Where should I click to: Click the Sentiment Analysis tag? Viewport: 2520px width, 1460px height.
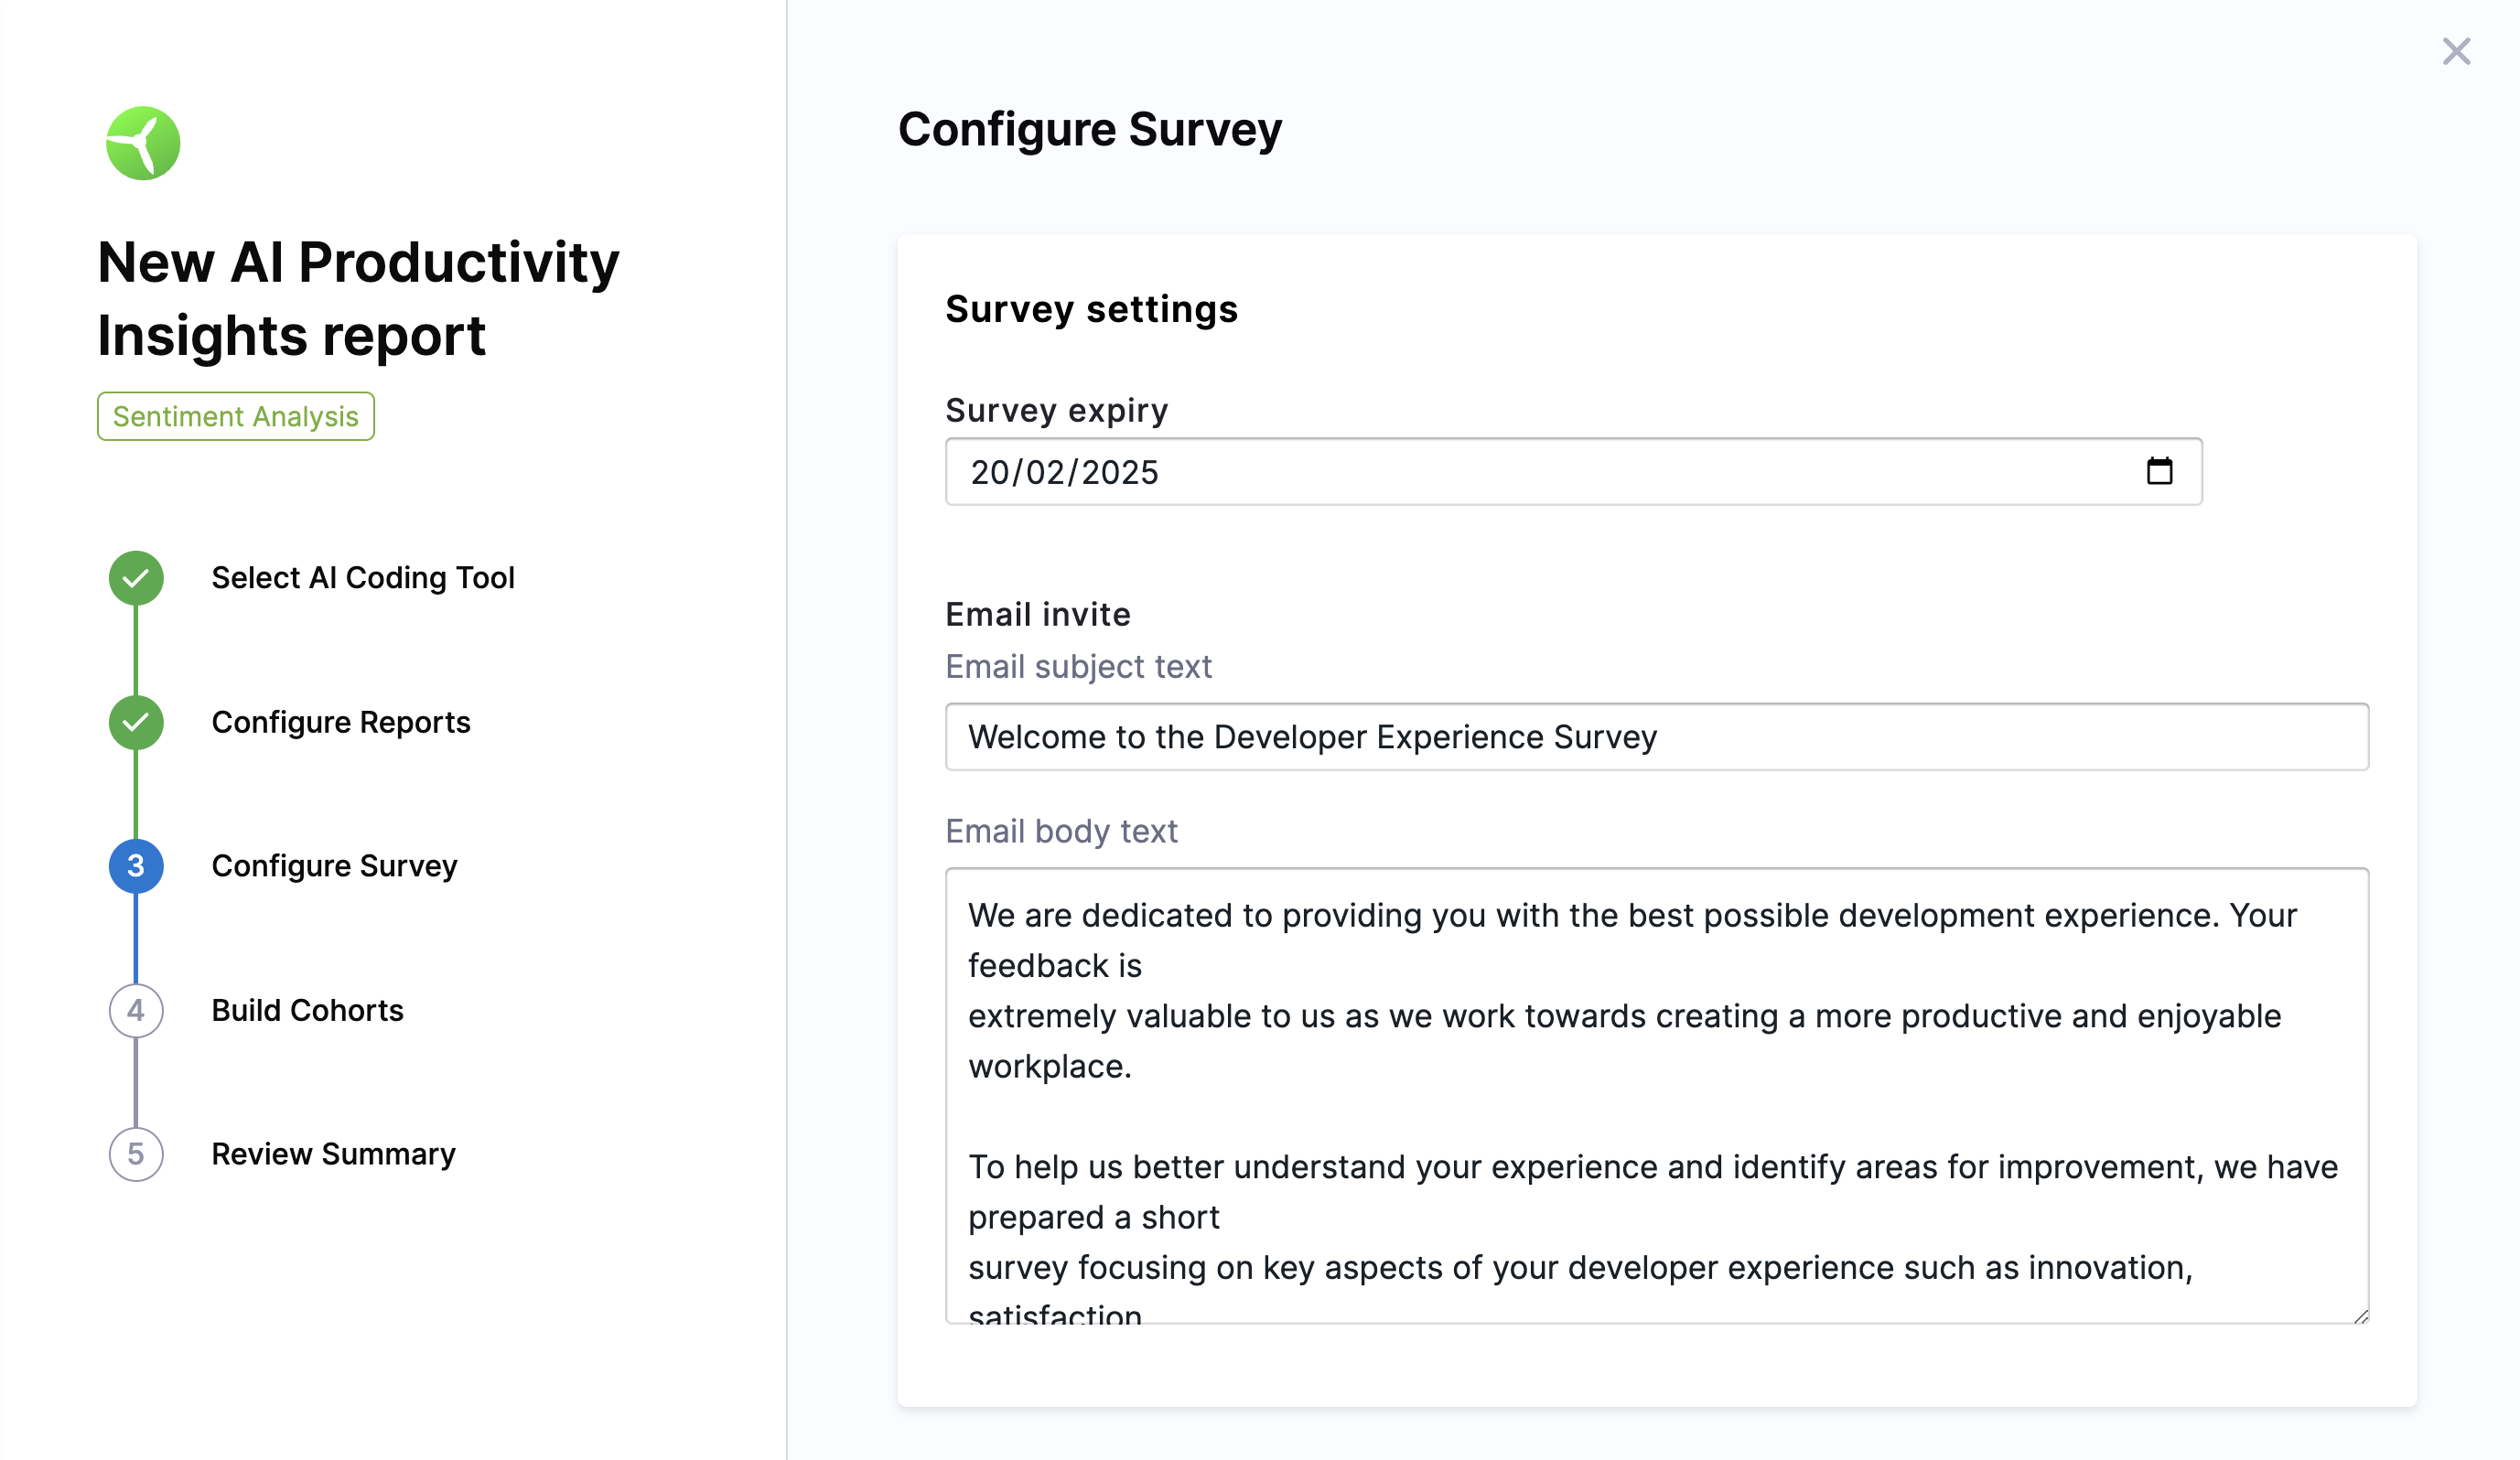pos(235,416)
